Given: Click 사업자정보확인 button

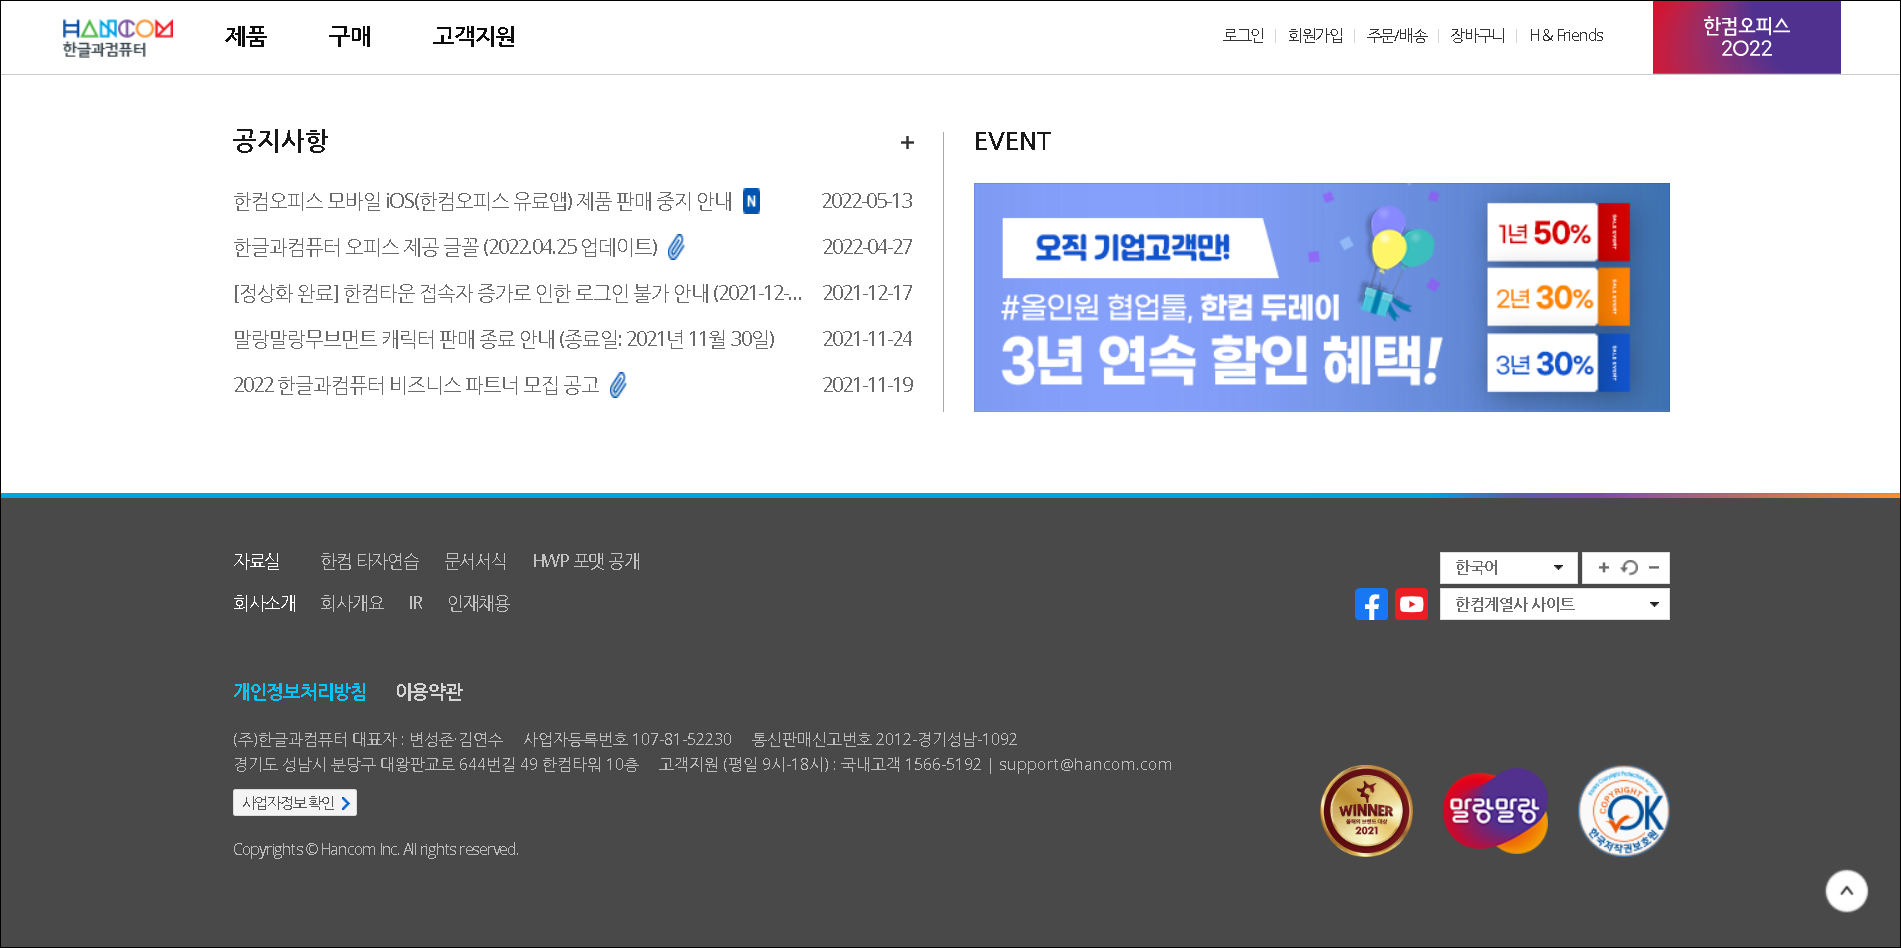Looking at the screenshot, I should pos(295,803).
